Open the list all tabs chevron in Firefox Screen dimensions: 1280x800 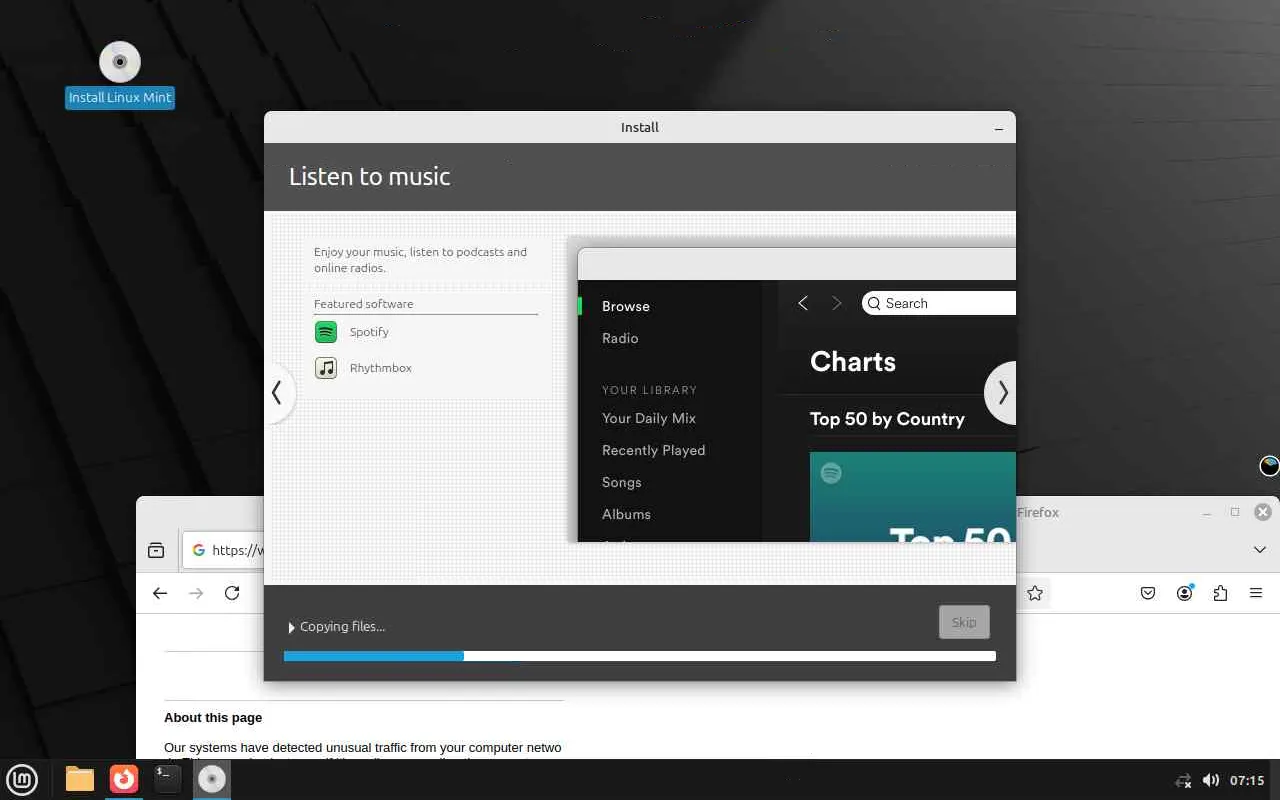coord(1259,550)
